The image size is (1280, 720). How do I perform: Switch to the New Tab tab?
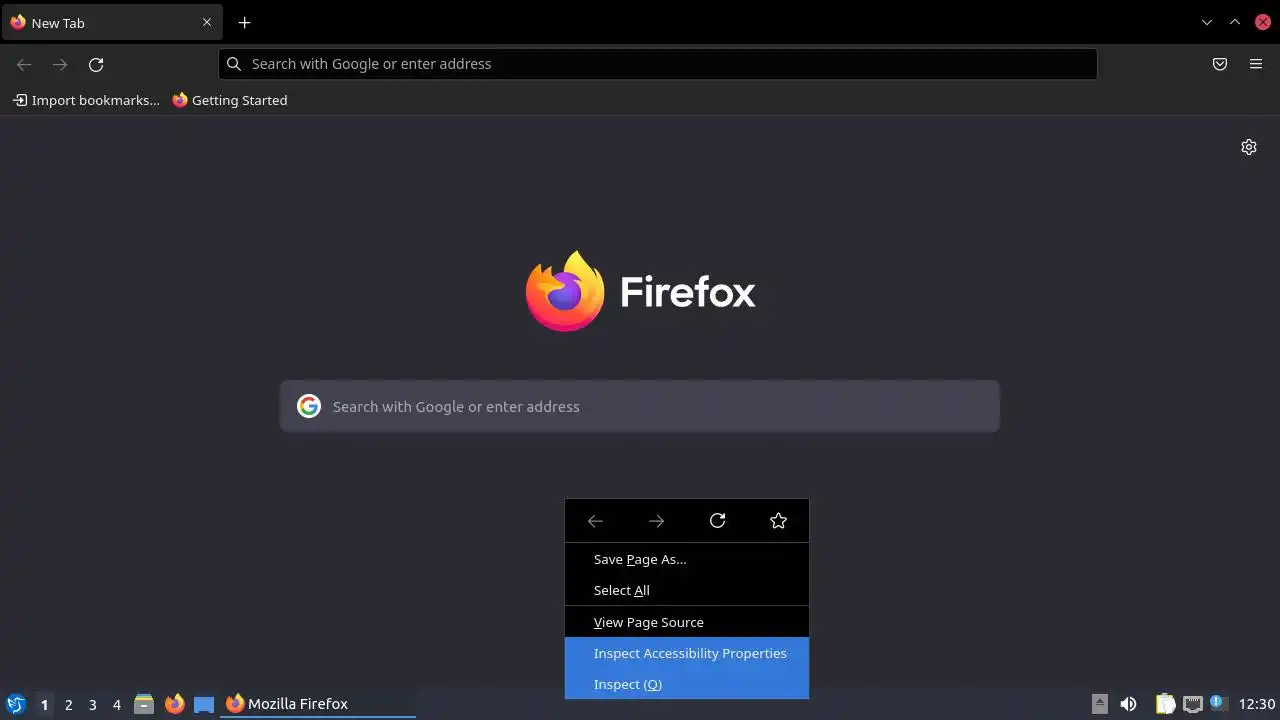[x=112, y=22]
